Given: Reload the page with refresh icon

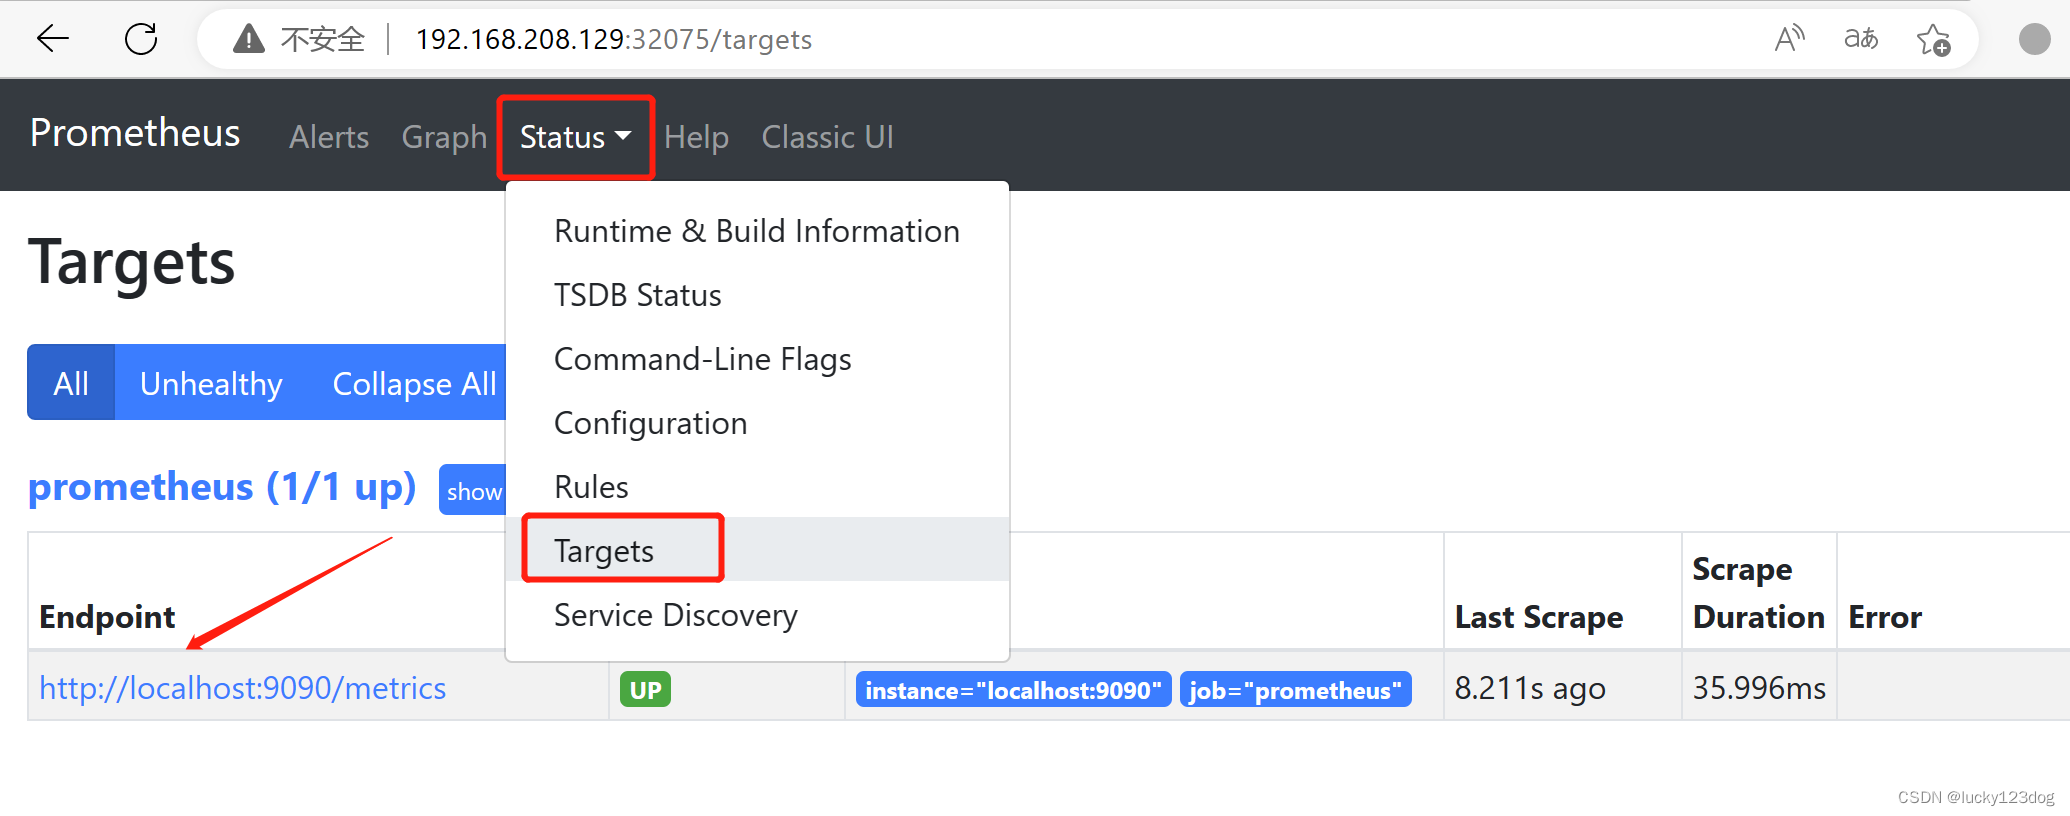Looking at the screenshot, I should (141, 39).
